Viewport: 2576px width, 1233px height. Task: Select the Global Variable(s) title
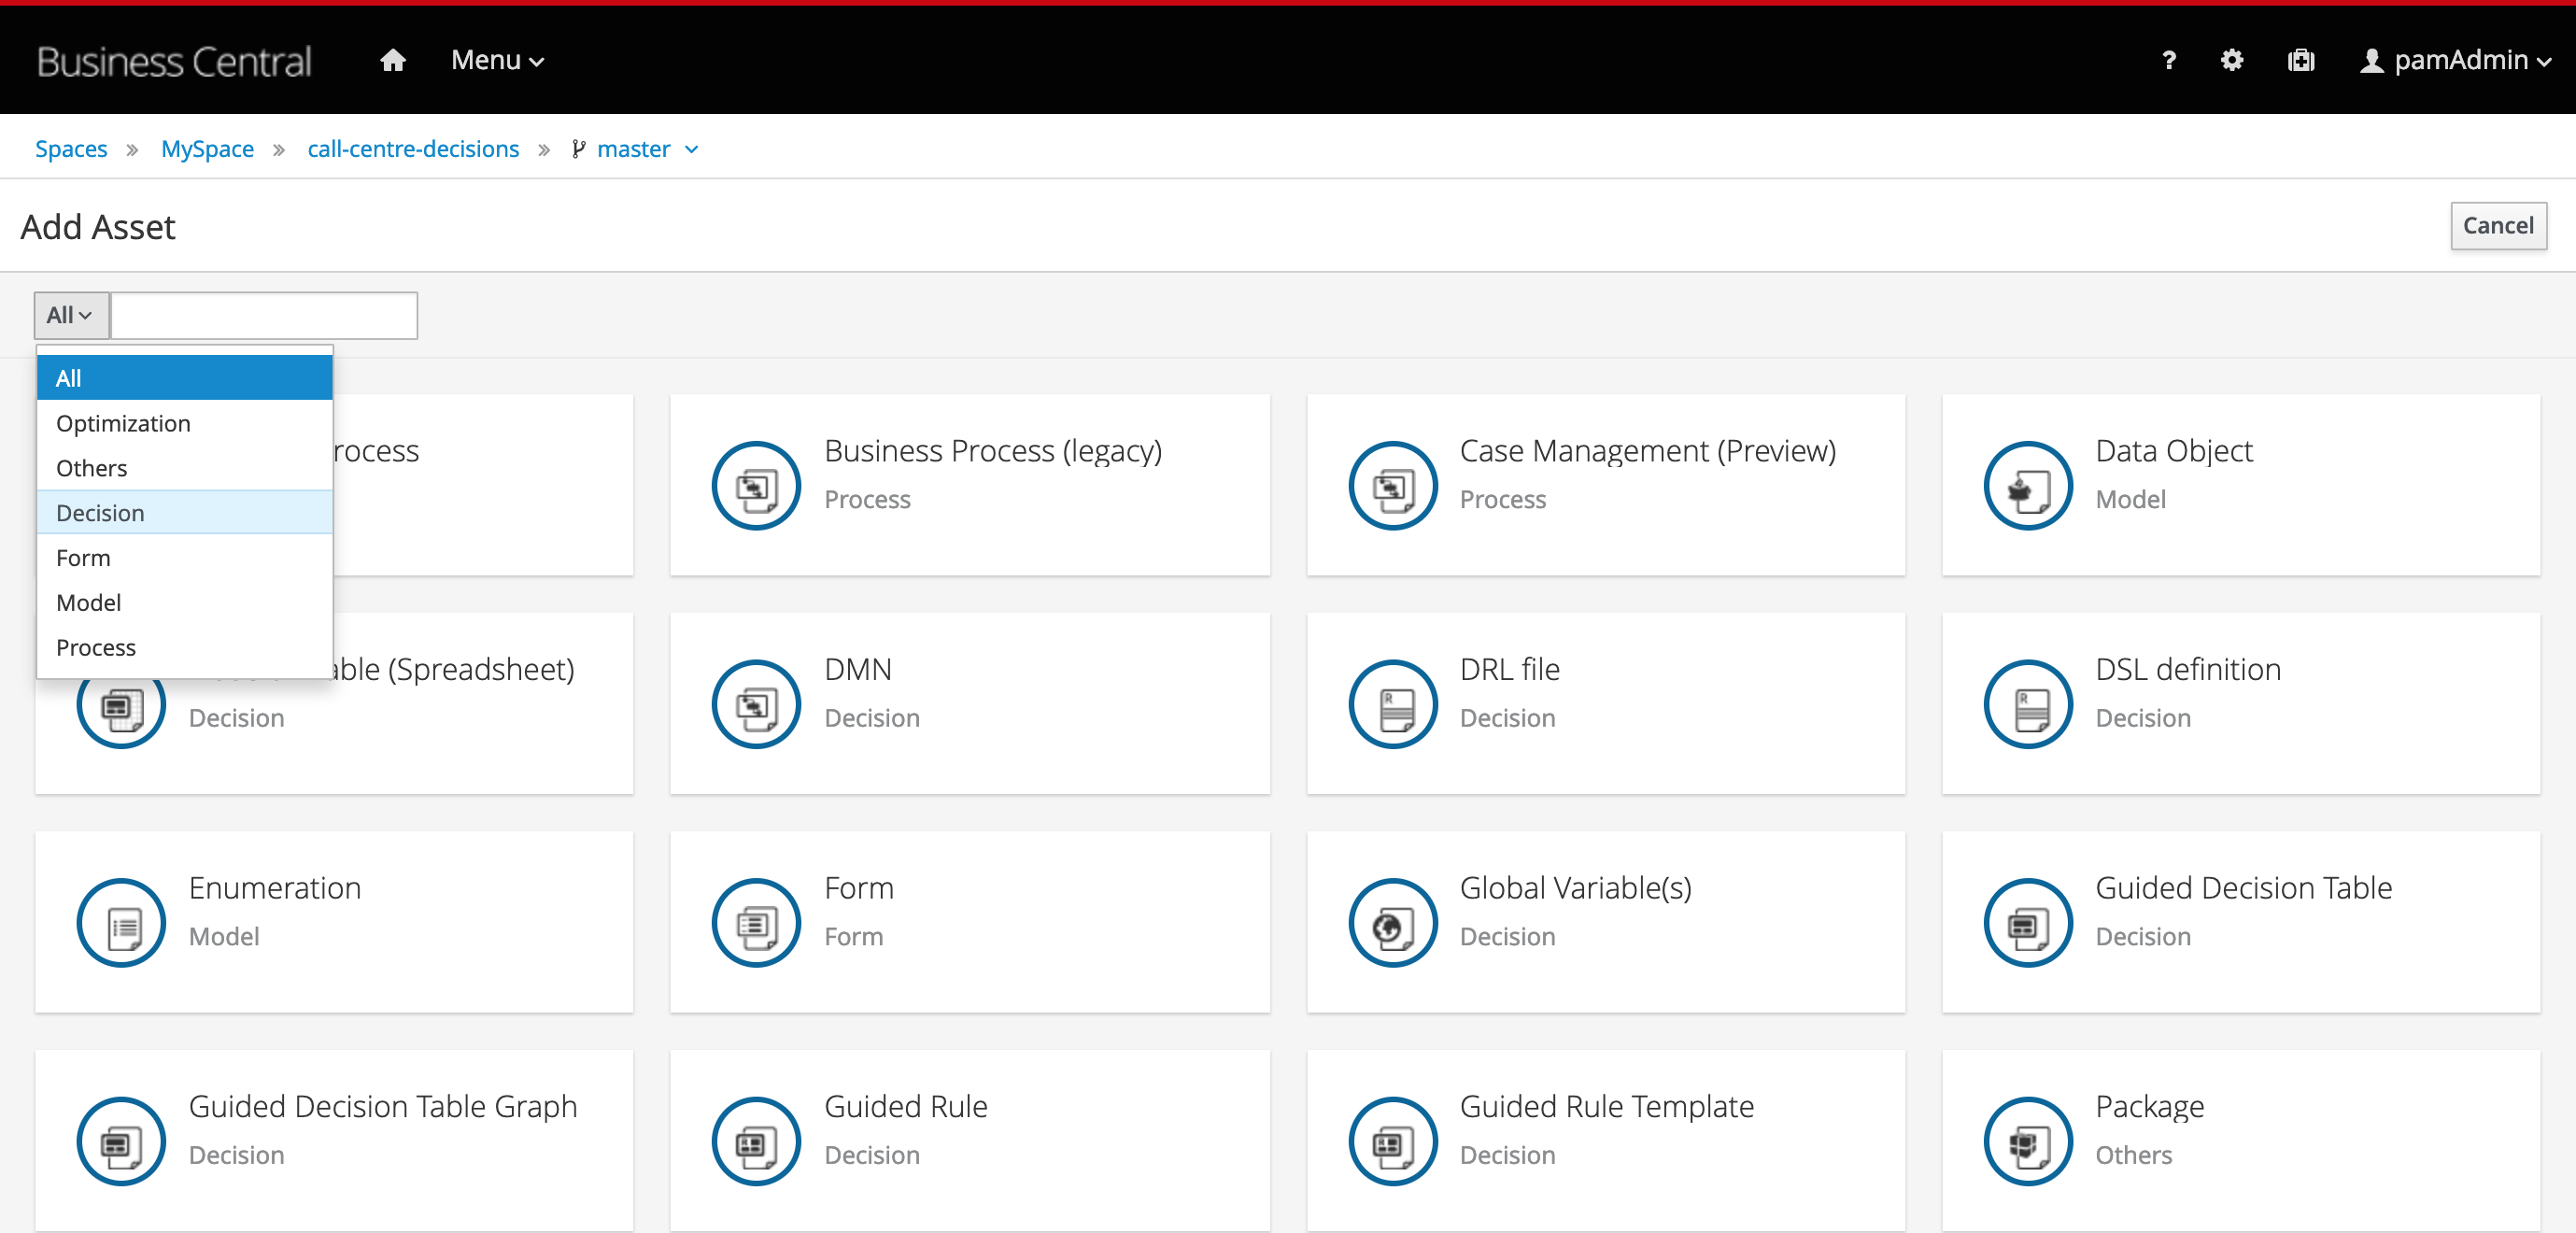pyautogui.click(x=1575, y=888)
